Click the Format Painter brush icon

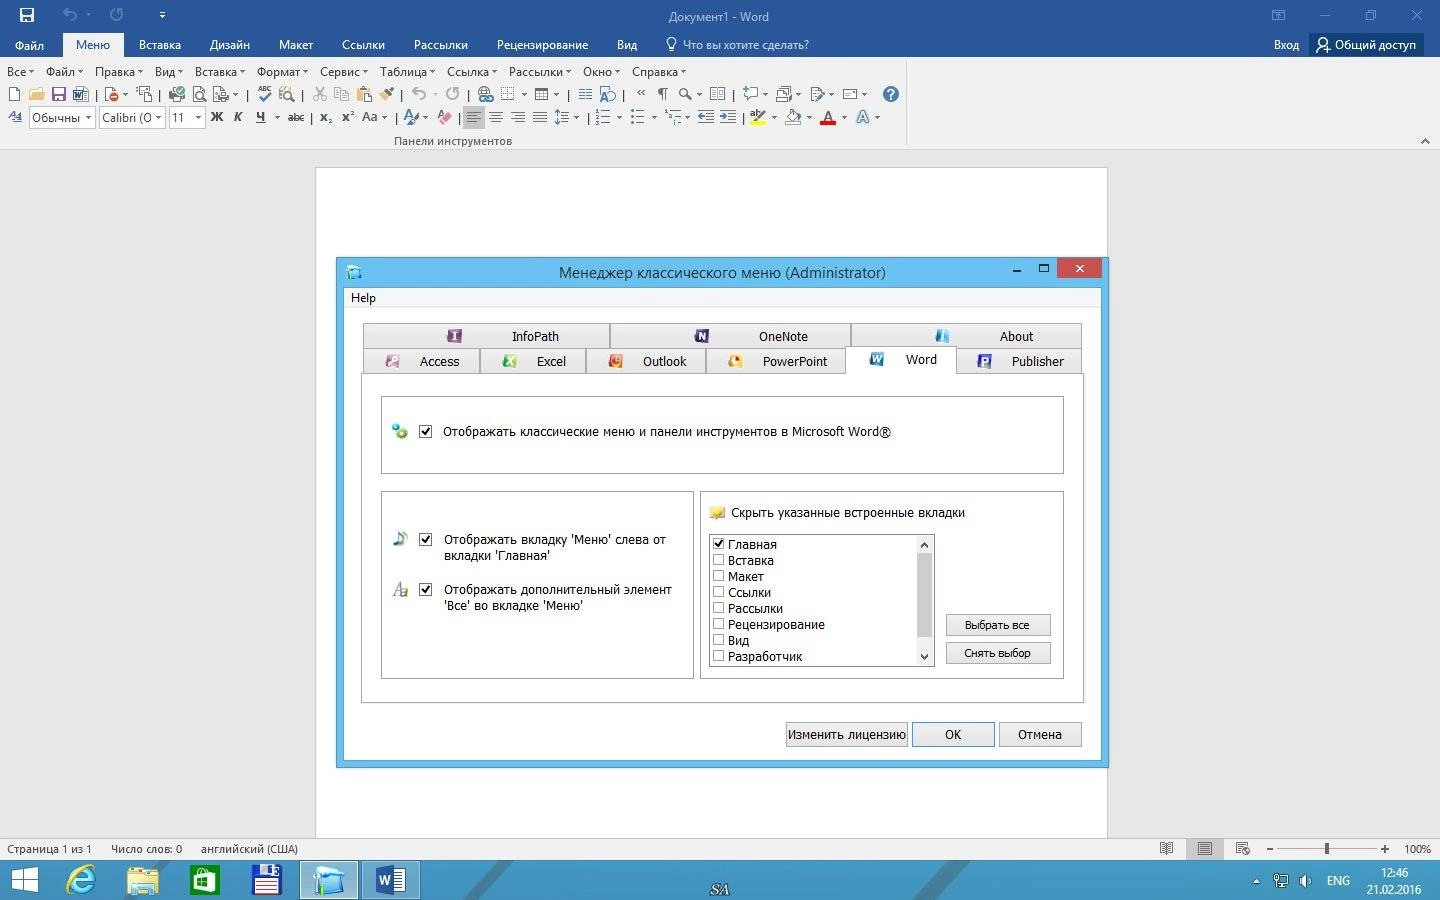(386, 94)
